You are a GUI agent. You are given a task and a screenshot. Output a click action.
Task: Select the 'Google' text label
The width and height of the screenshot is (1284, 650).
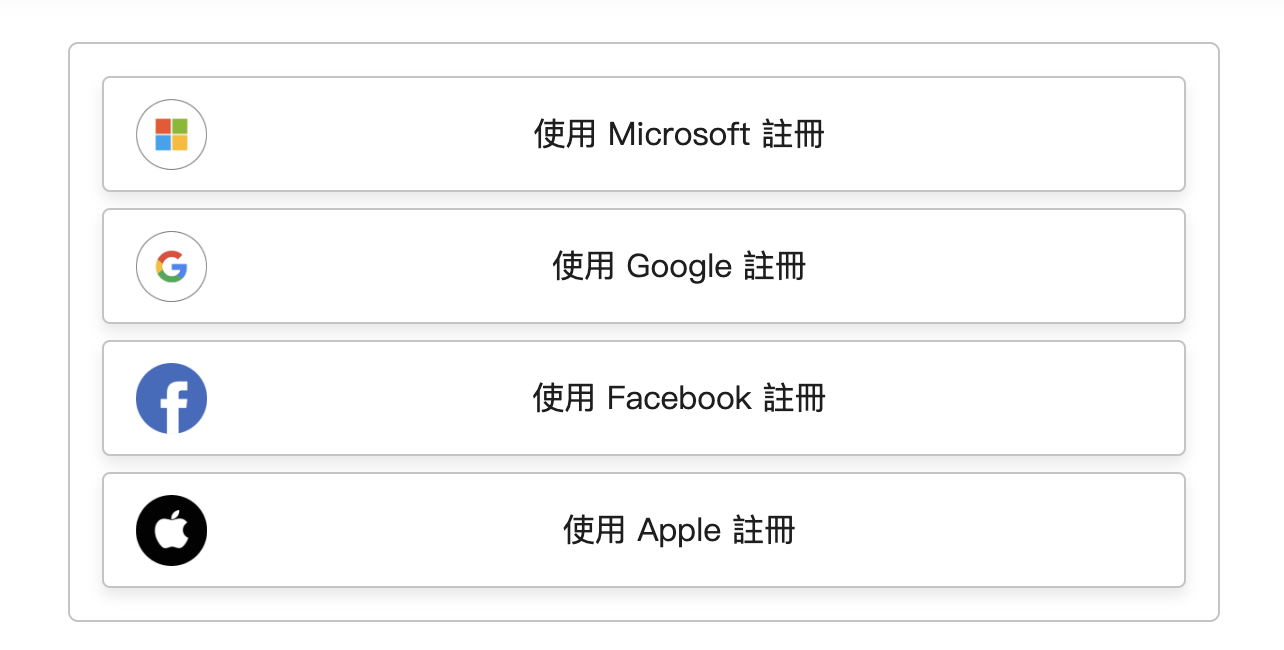(679, 267)
